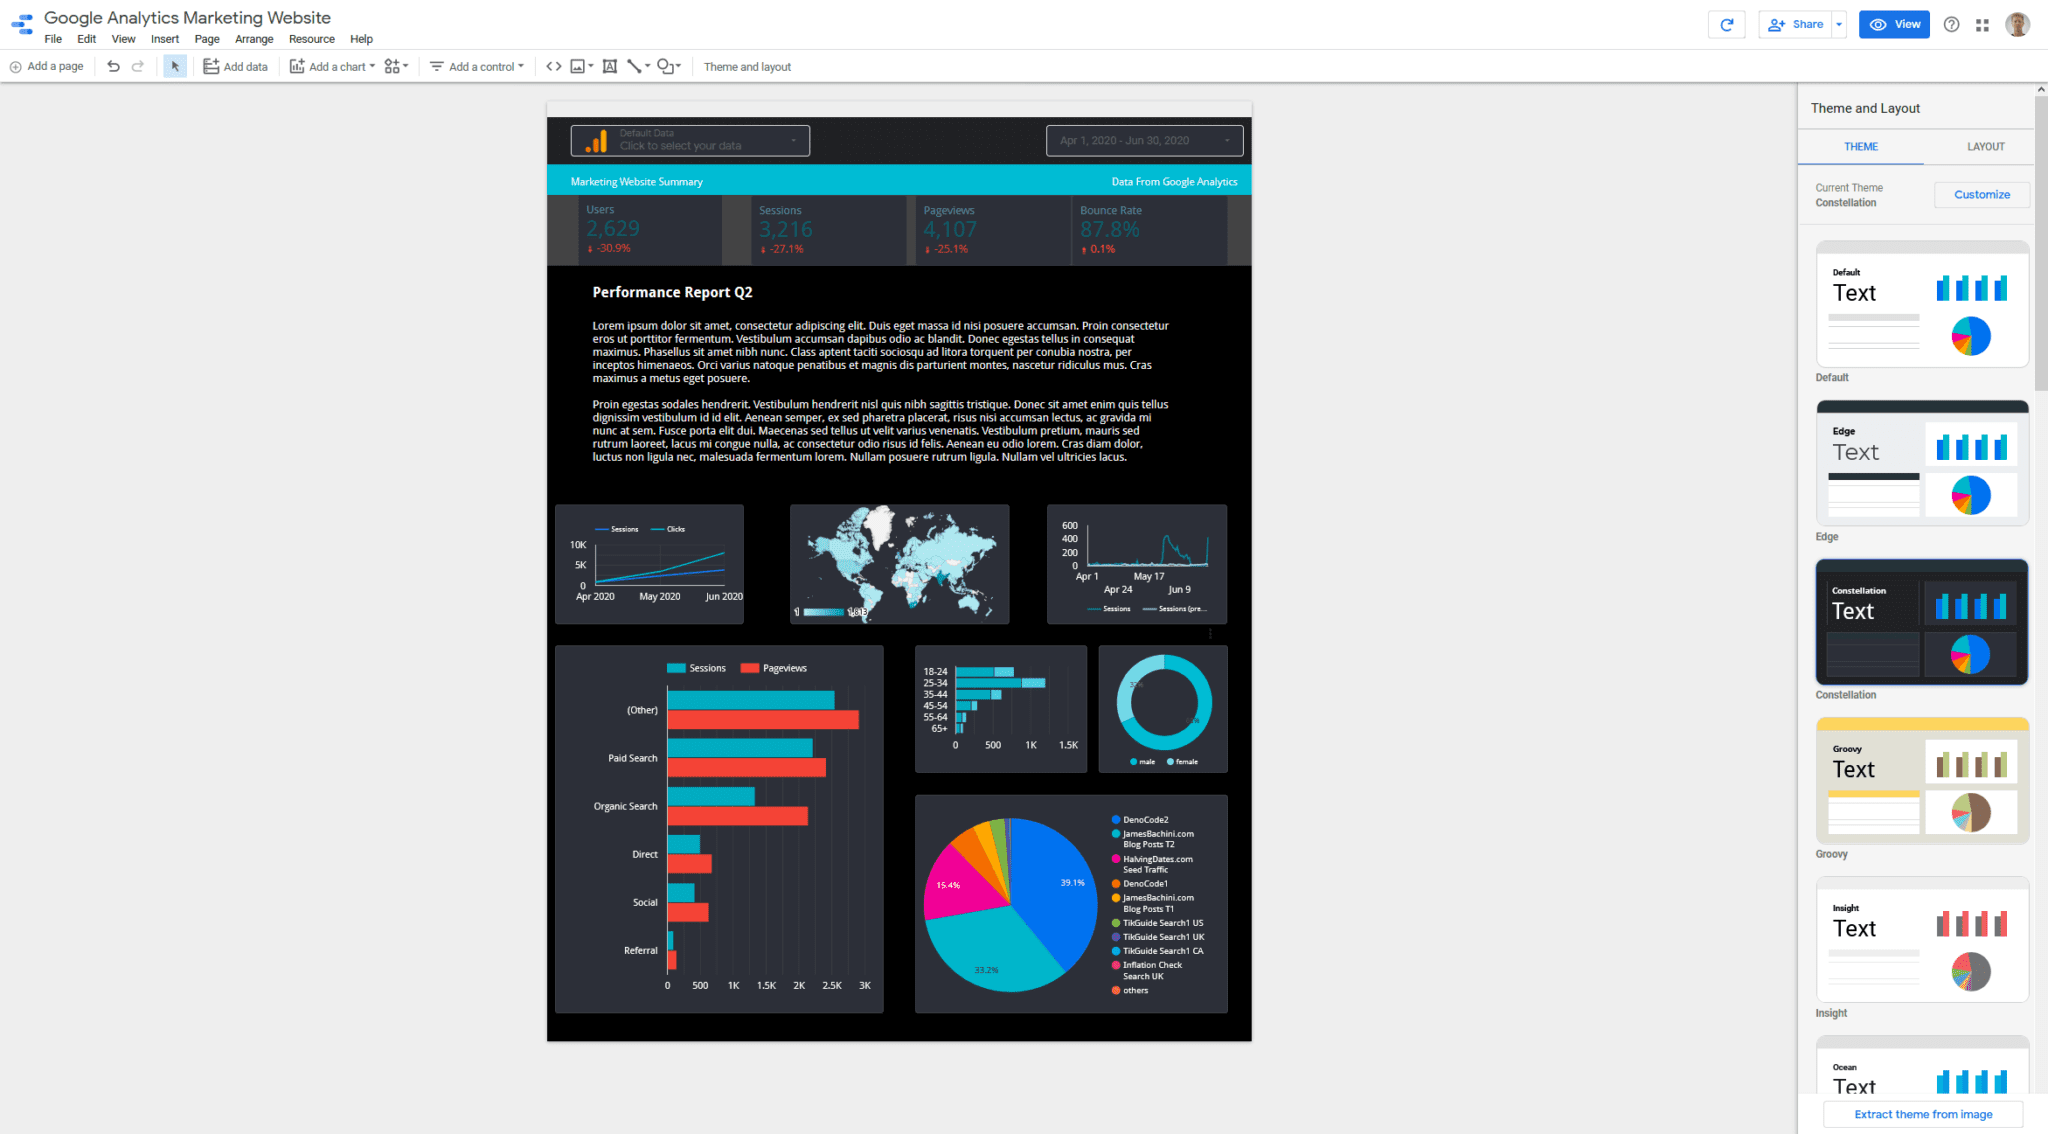Open the Add a chart dropdown
Screen dimensions: 2048x1134
click(x=332, y=66)
